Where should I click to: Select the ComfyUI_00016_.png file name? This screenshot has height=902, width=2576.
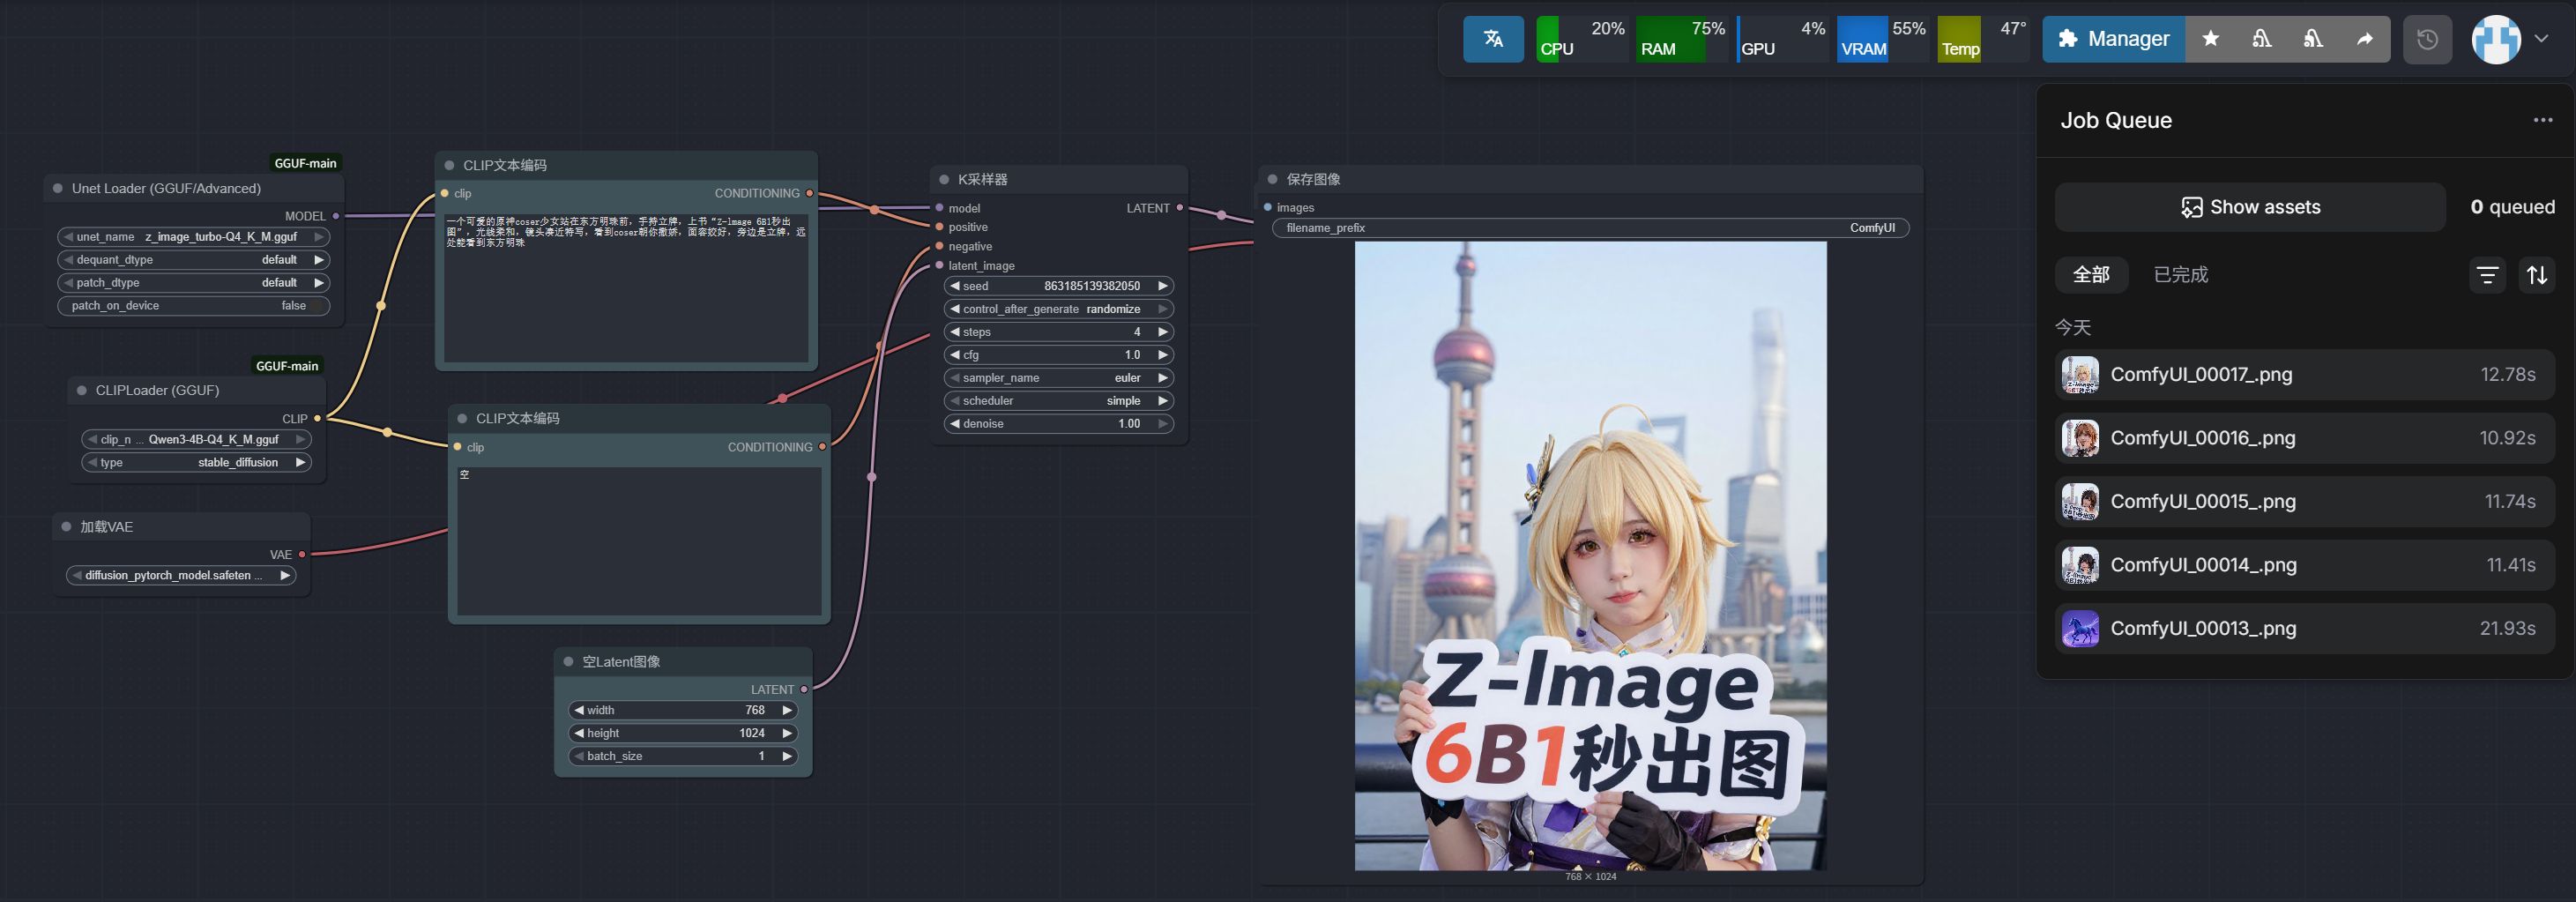tap(2203, 438)
